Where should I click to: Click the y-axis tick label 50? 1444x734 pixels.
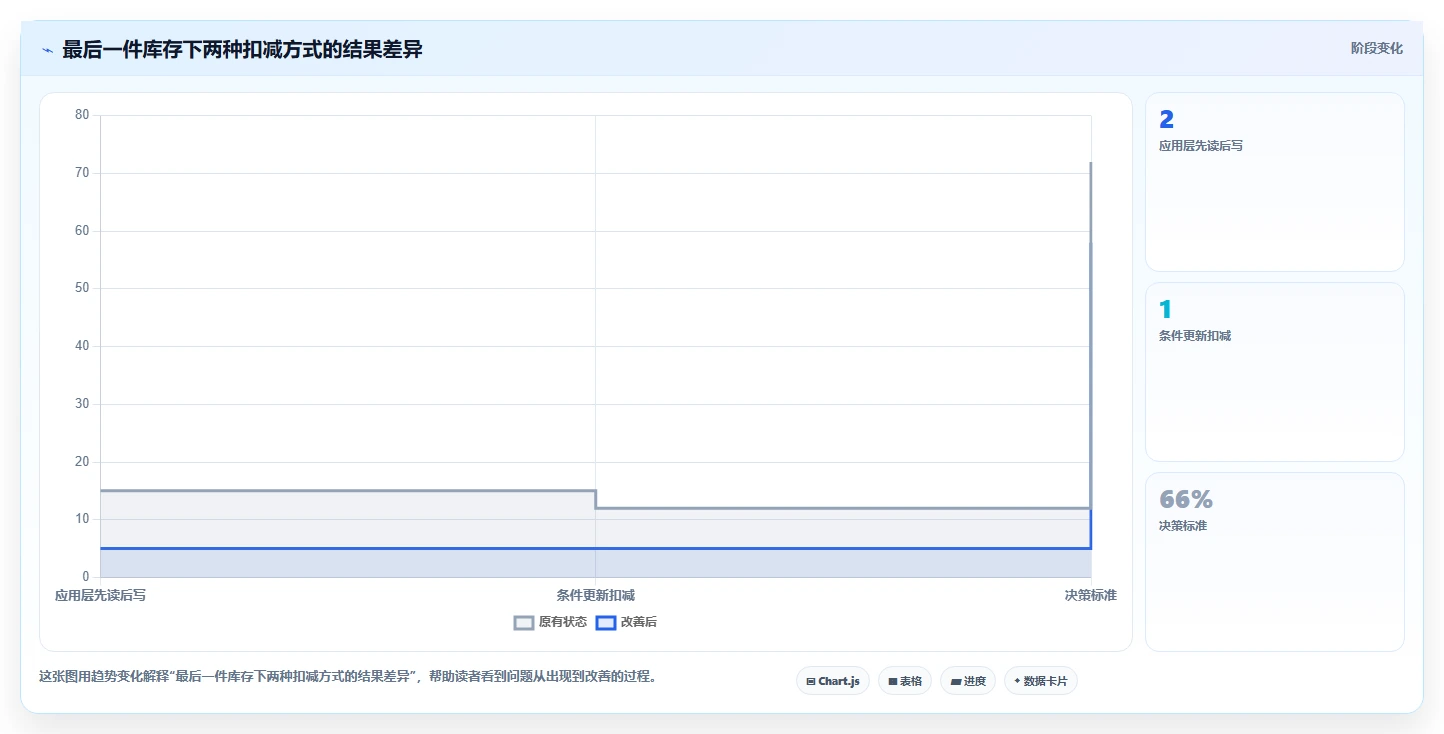tap(82, 288)
